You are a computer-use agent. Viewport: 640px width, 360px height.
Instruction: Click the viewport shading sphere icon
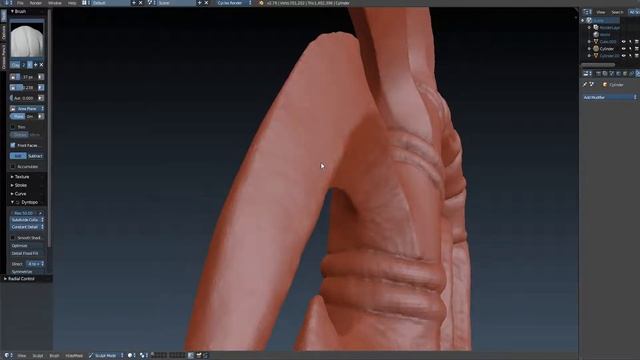(x=130, y=356)
